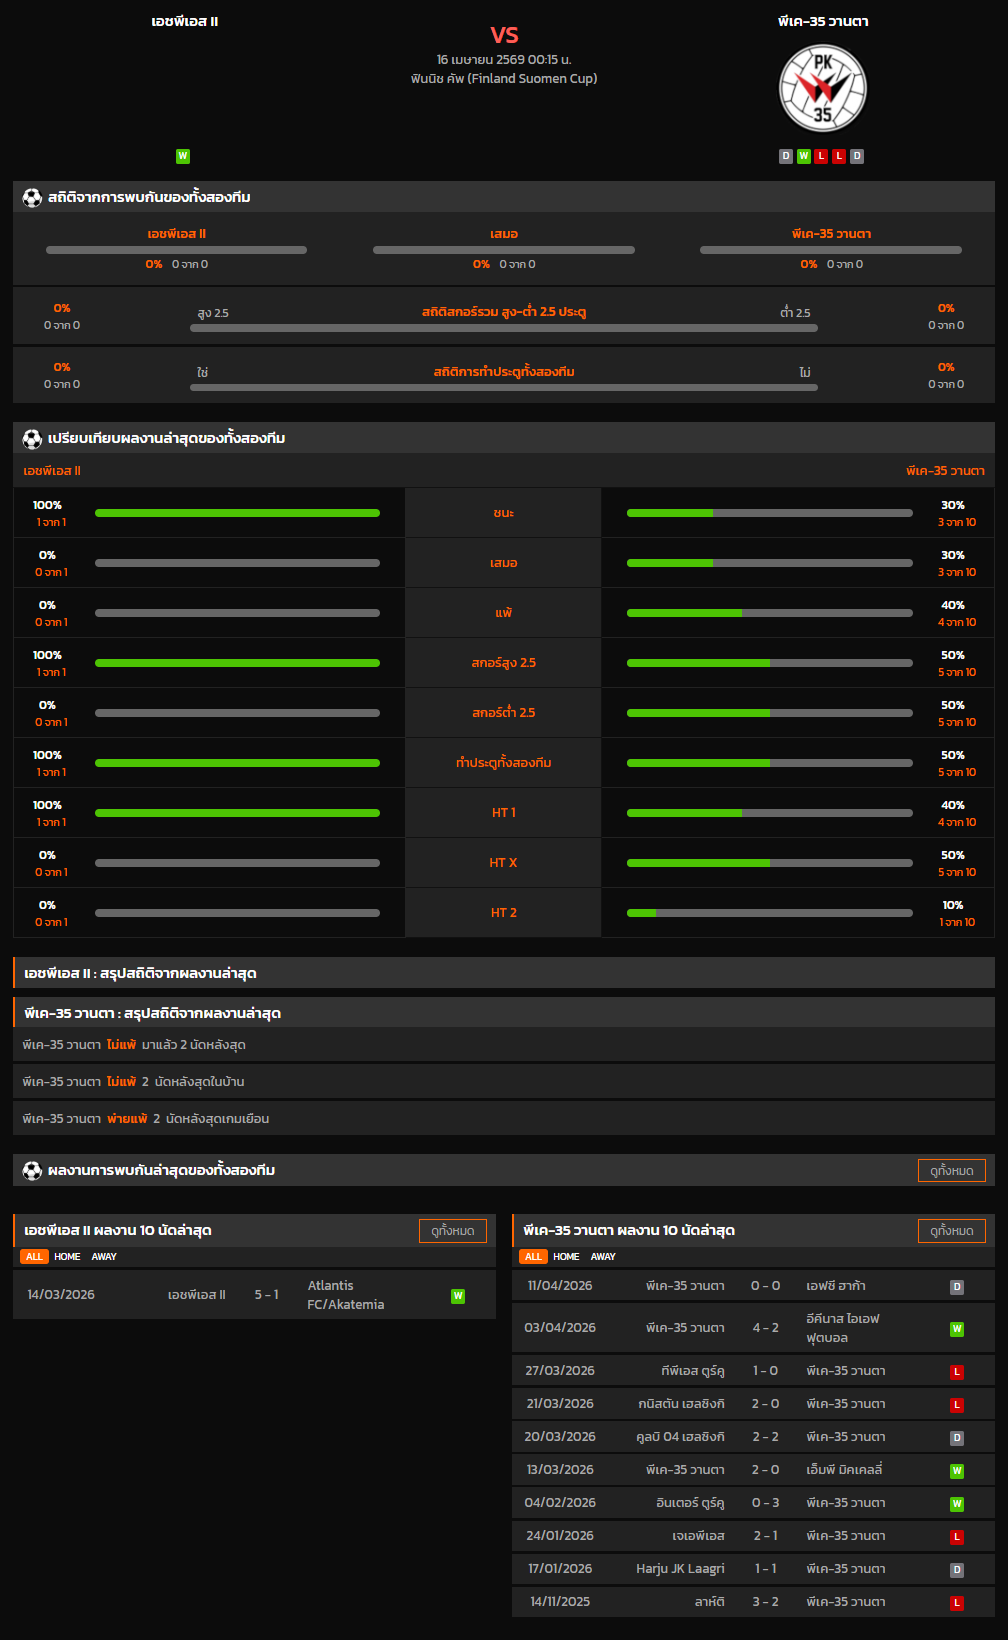Click soccer ball icon in head-to-head stats header
This screenshot has height=1640, width=1008.
click(32, 198)
